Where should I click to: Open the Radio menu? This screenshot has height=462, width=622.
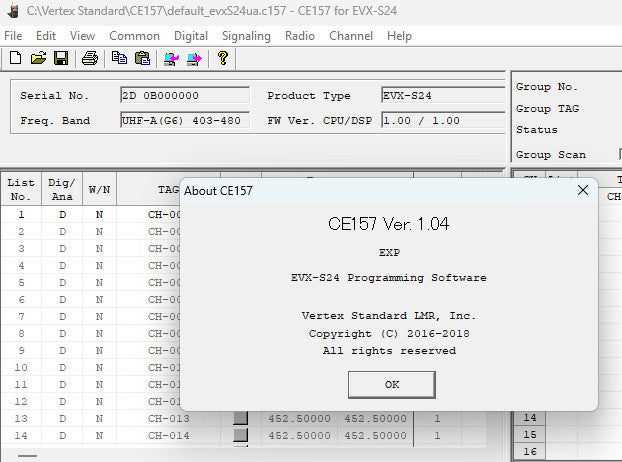(300, 36)
